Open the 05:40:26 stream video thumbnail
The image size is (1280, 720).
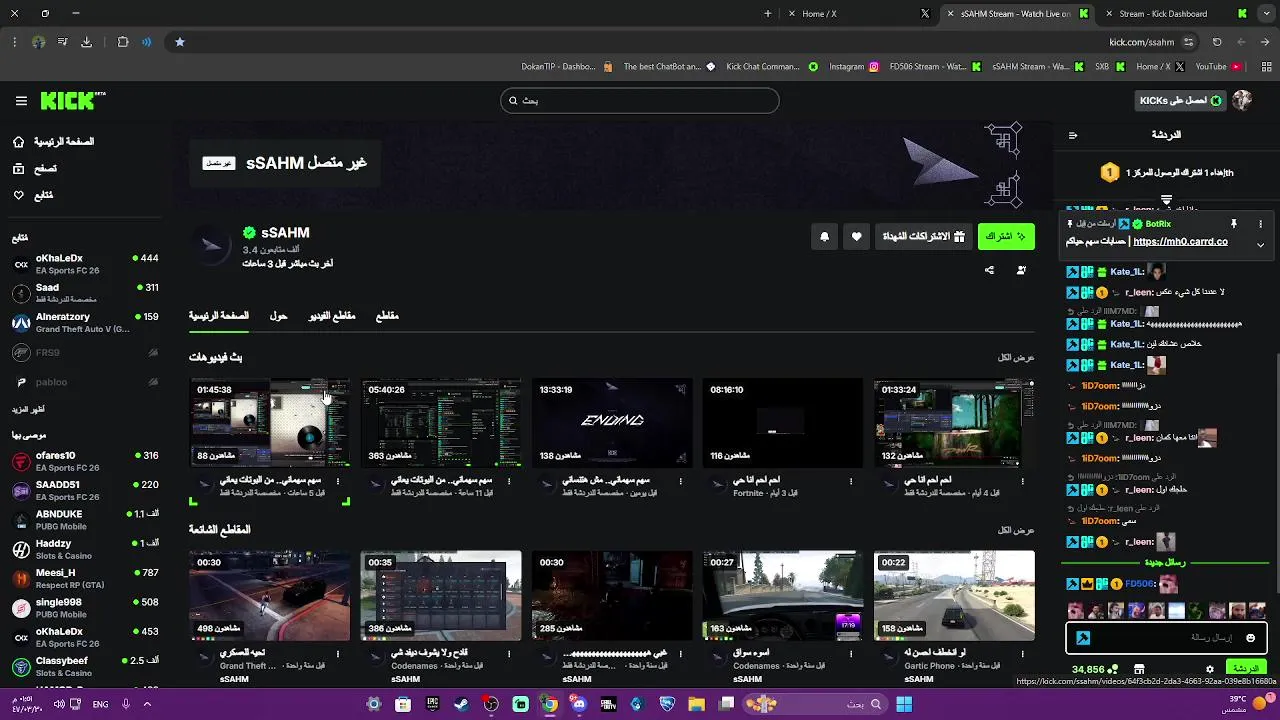[441, 423]
